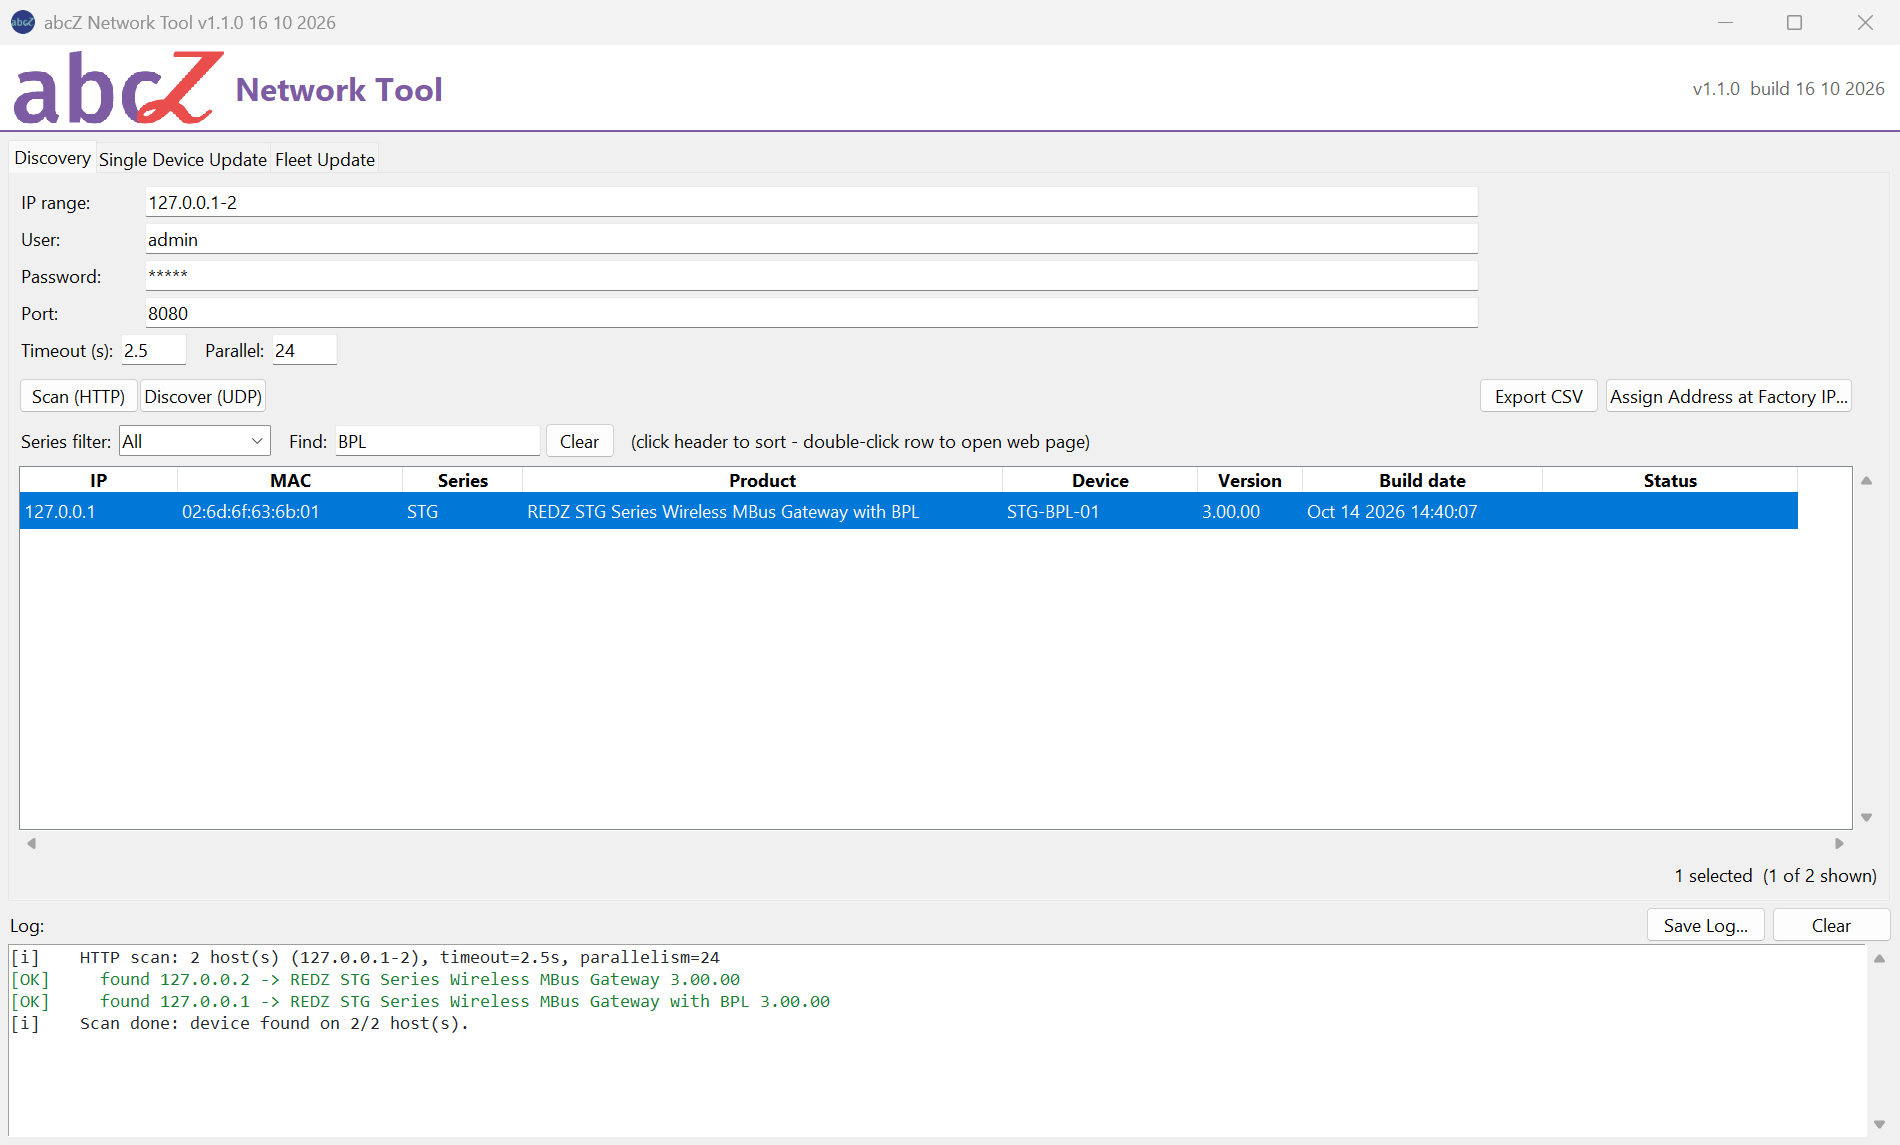Click the table's scroll right arrow

[1839, 843]
